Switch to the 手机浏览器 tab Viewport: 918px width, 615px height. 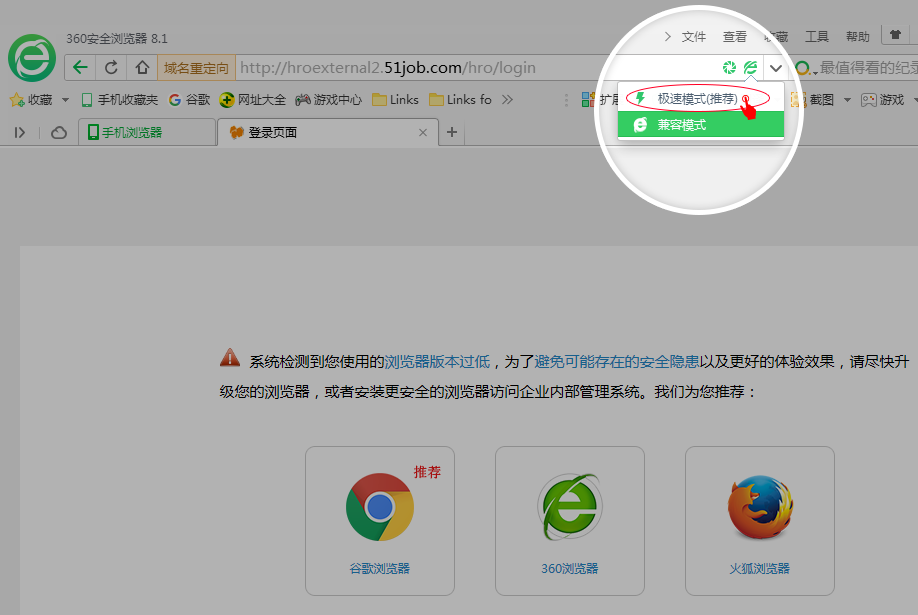pyautogui.click(x=146, y=132)
